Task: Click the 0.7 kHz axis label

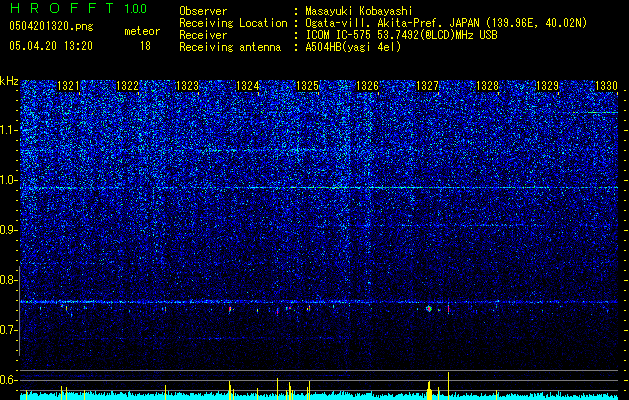Action: coord(8,330)
